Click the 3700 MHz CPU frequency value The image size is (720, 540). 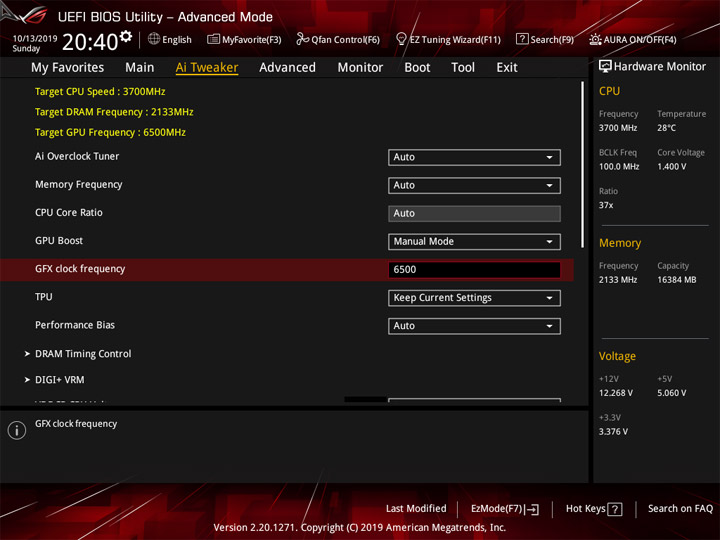point(618,128)
